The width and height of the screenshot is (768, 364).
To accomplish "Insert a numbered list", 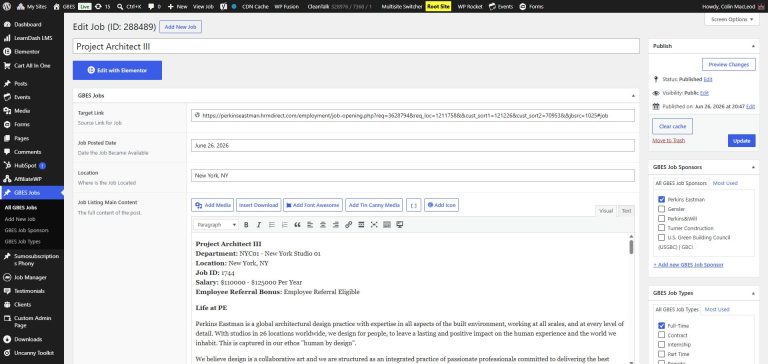I will click(285, 225).
